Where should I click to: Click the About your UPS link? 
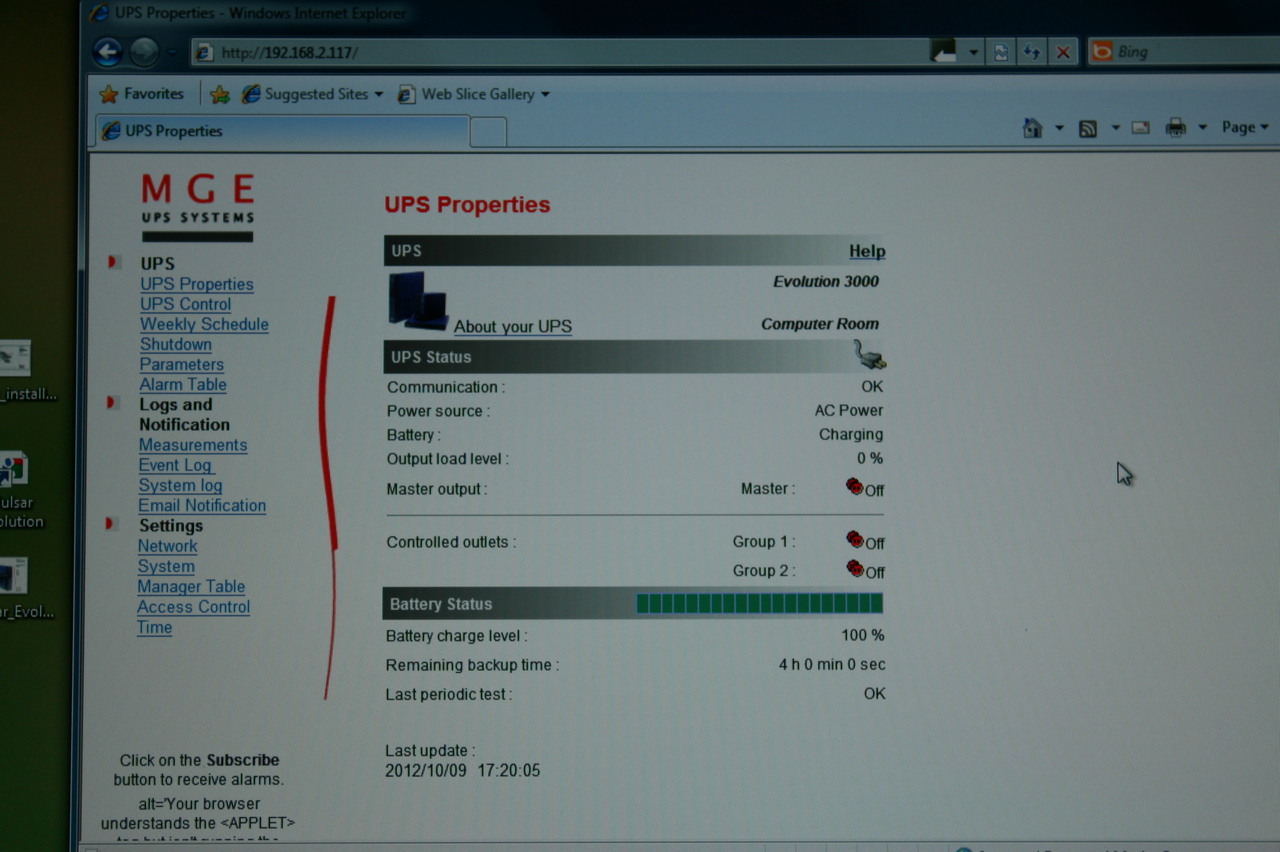tap(513, 326)
